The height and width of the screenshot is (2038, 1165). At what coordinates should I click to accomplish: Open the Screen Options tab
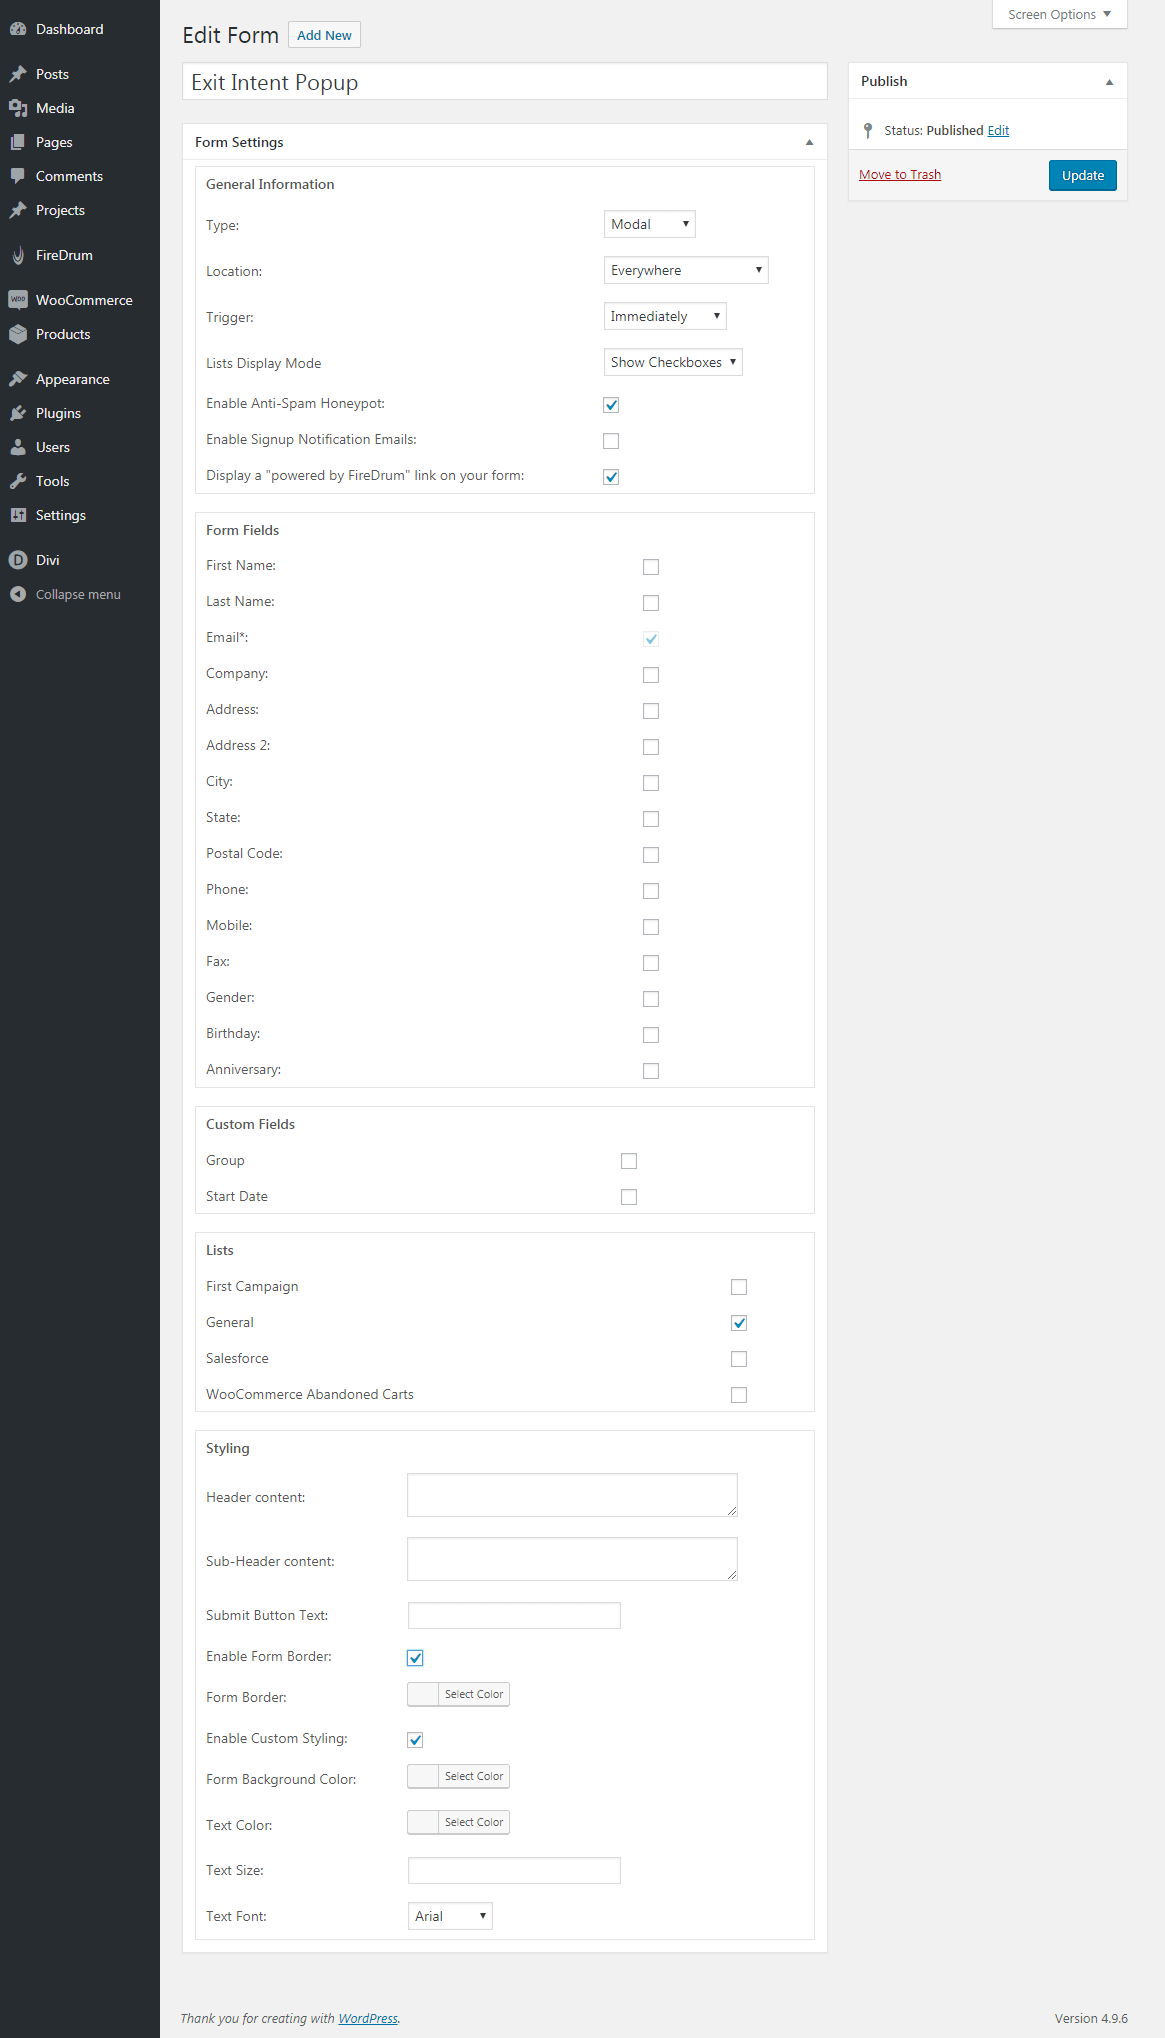click(x=1059, y=14)
